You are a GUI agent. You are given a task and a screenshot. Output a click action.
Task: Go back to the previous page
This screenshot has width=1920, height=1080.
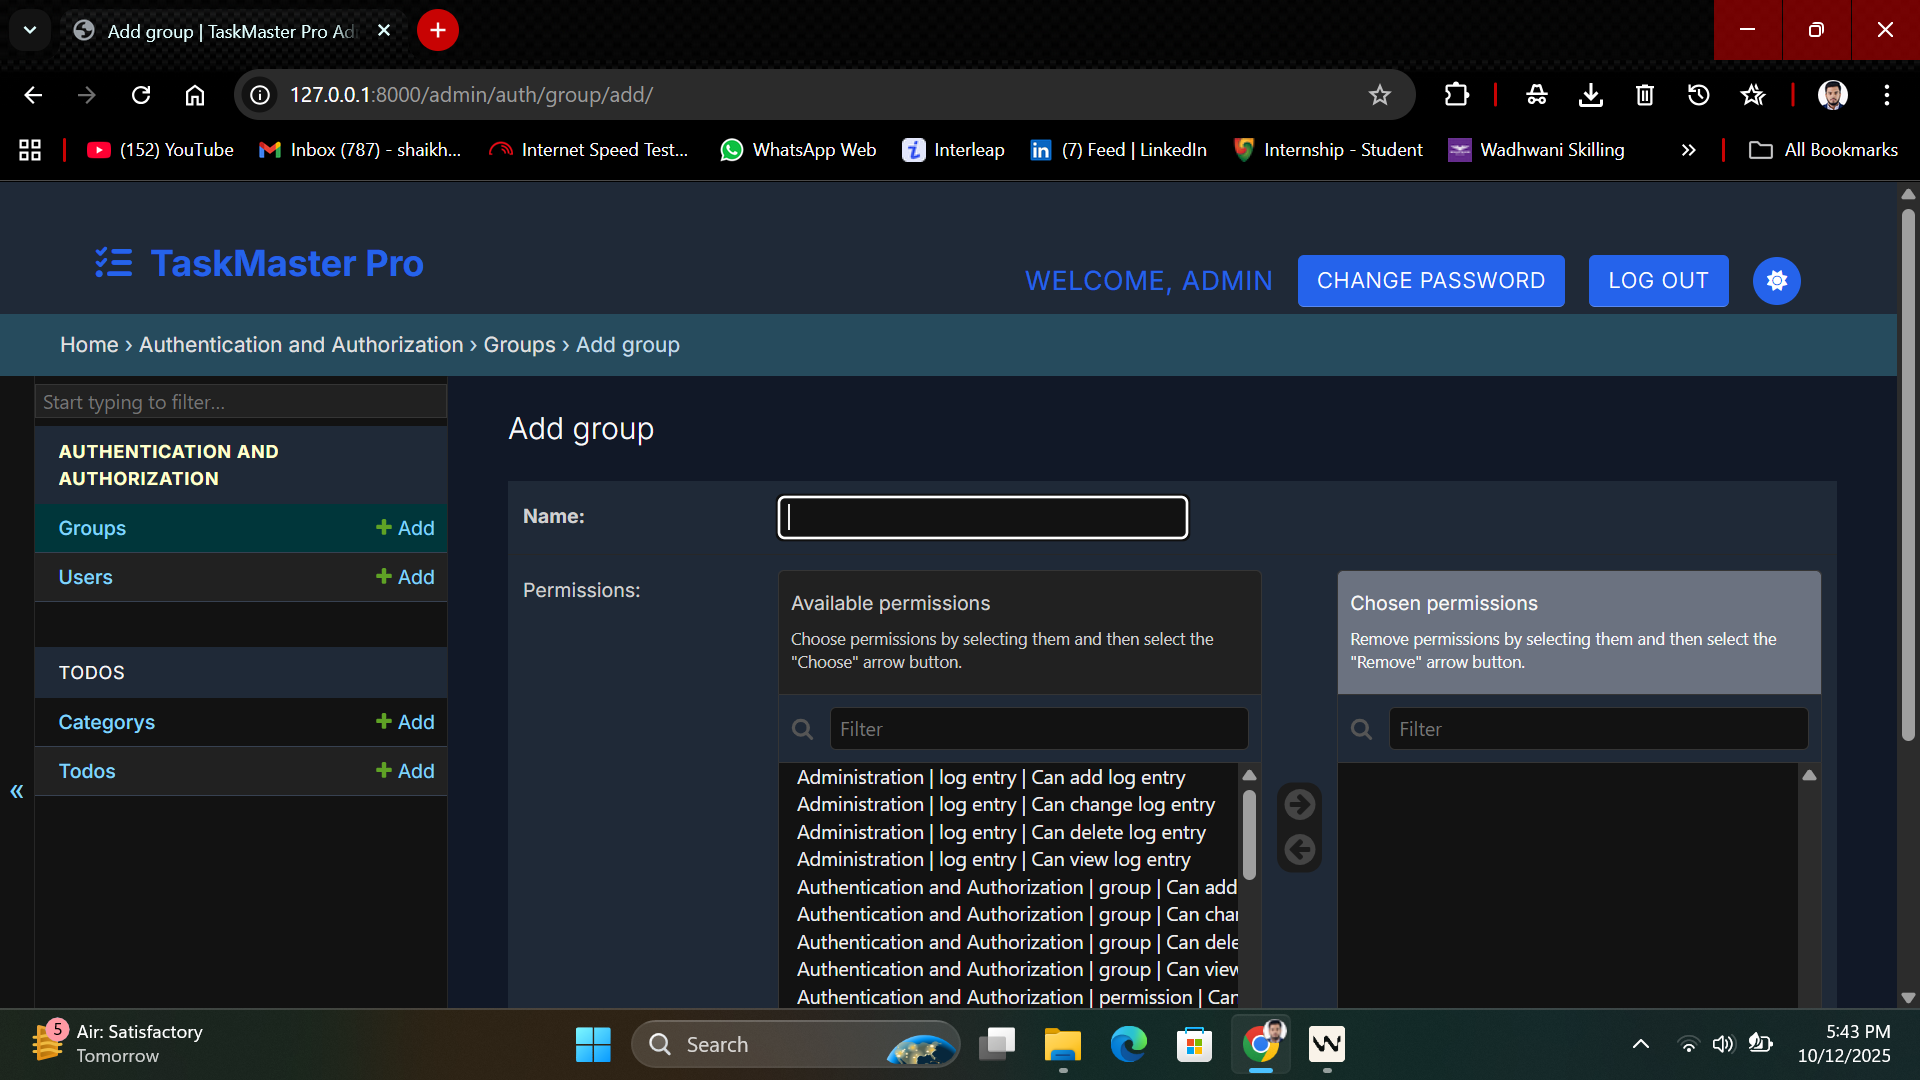coord(33,95)
